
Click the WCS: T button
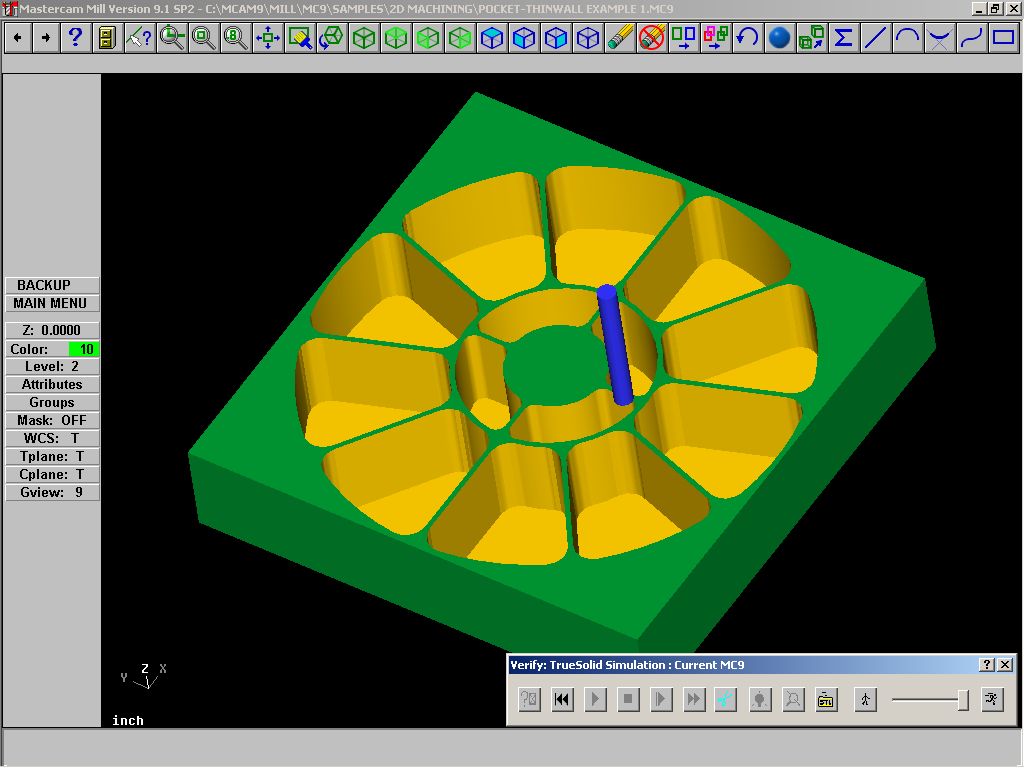(x=52, y=438)
